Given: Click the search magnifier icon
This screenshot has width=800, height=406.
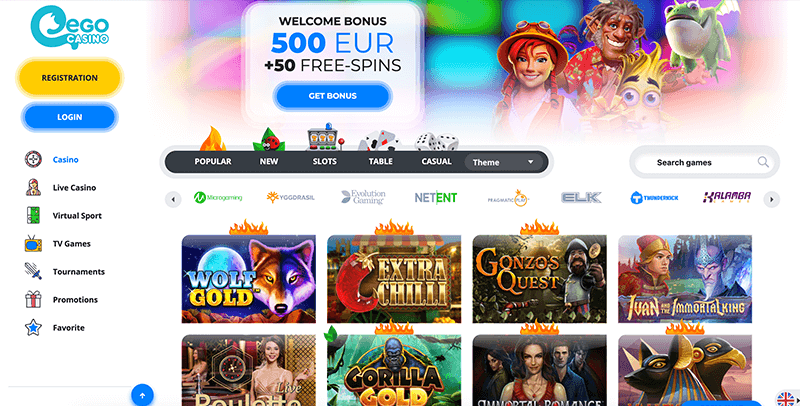Looking at the screenshot, I should pos(763,162).
